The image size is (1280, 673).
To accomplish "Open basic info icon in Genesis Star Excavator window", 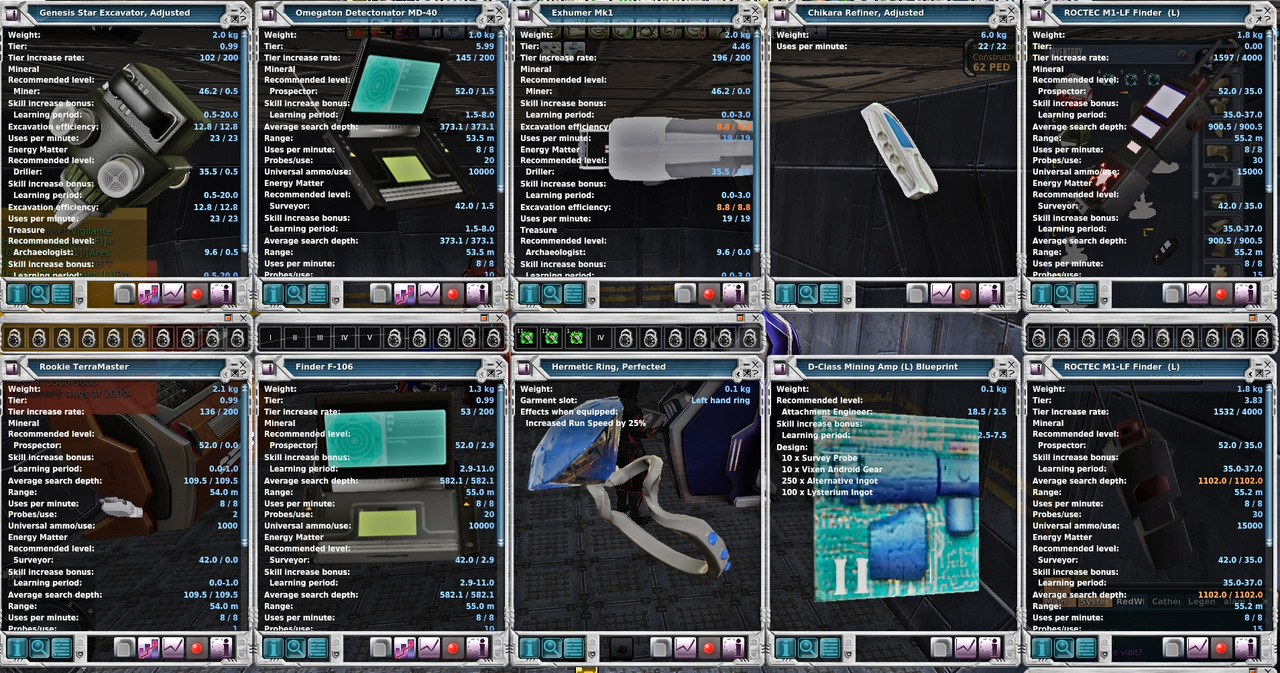I will point(17,294).
